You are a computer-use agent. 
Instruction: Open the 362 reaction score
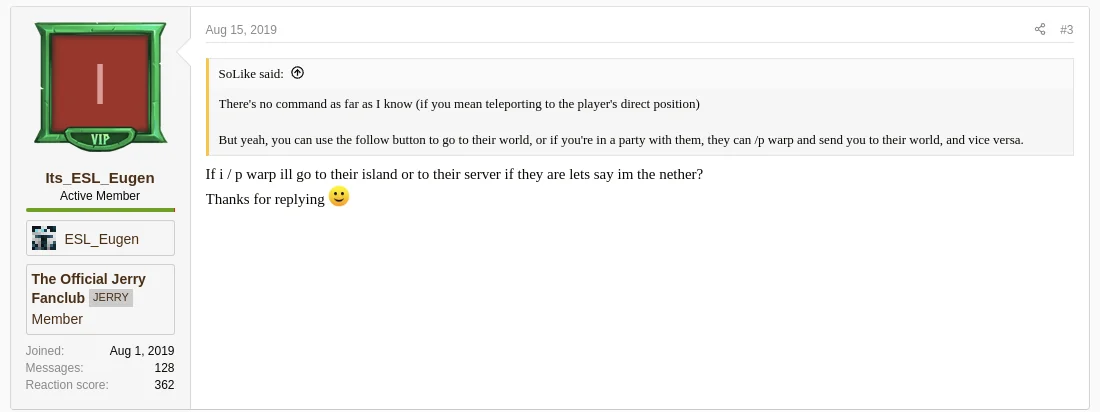[x=164, y=385]
